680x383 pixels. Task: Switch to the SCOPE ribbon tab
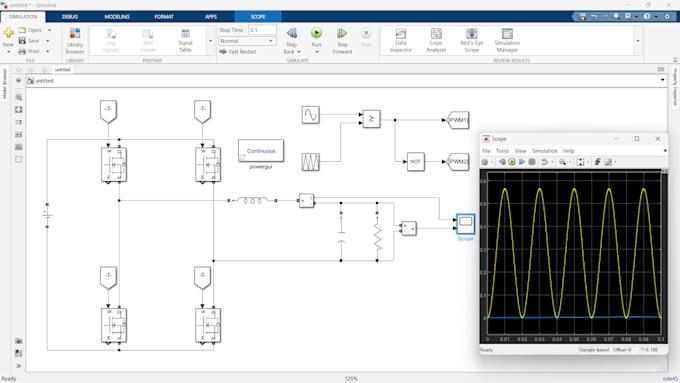(x=258, y=16)
